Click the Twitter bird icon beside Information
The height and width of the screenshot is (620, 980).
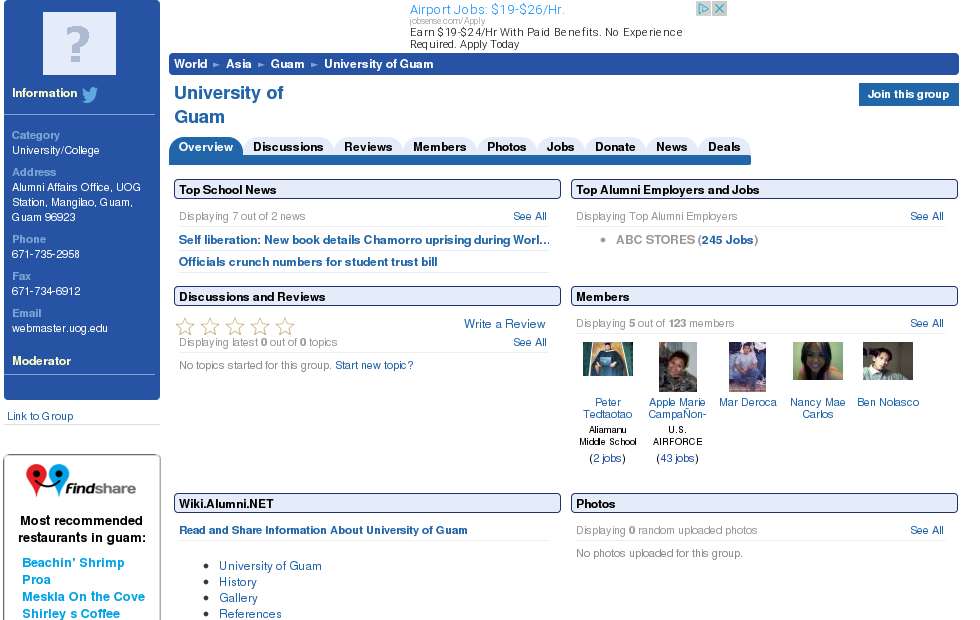click(90, 94)
